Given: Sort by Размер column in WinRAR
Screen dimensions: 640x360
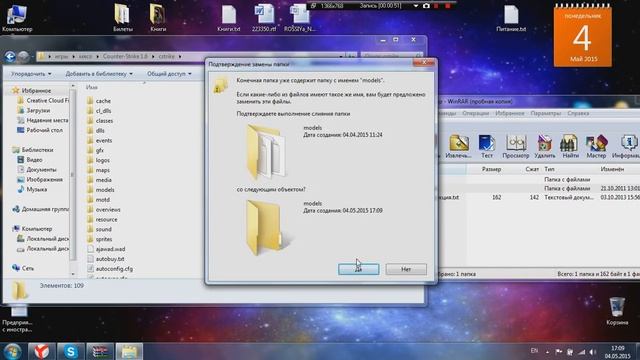Looking at the screenshot, I should coord(491,169).
